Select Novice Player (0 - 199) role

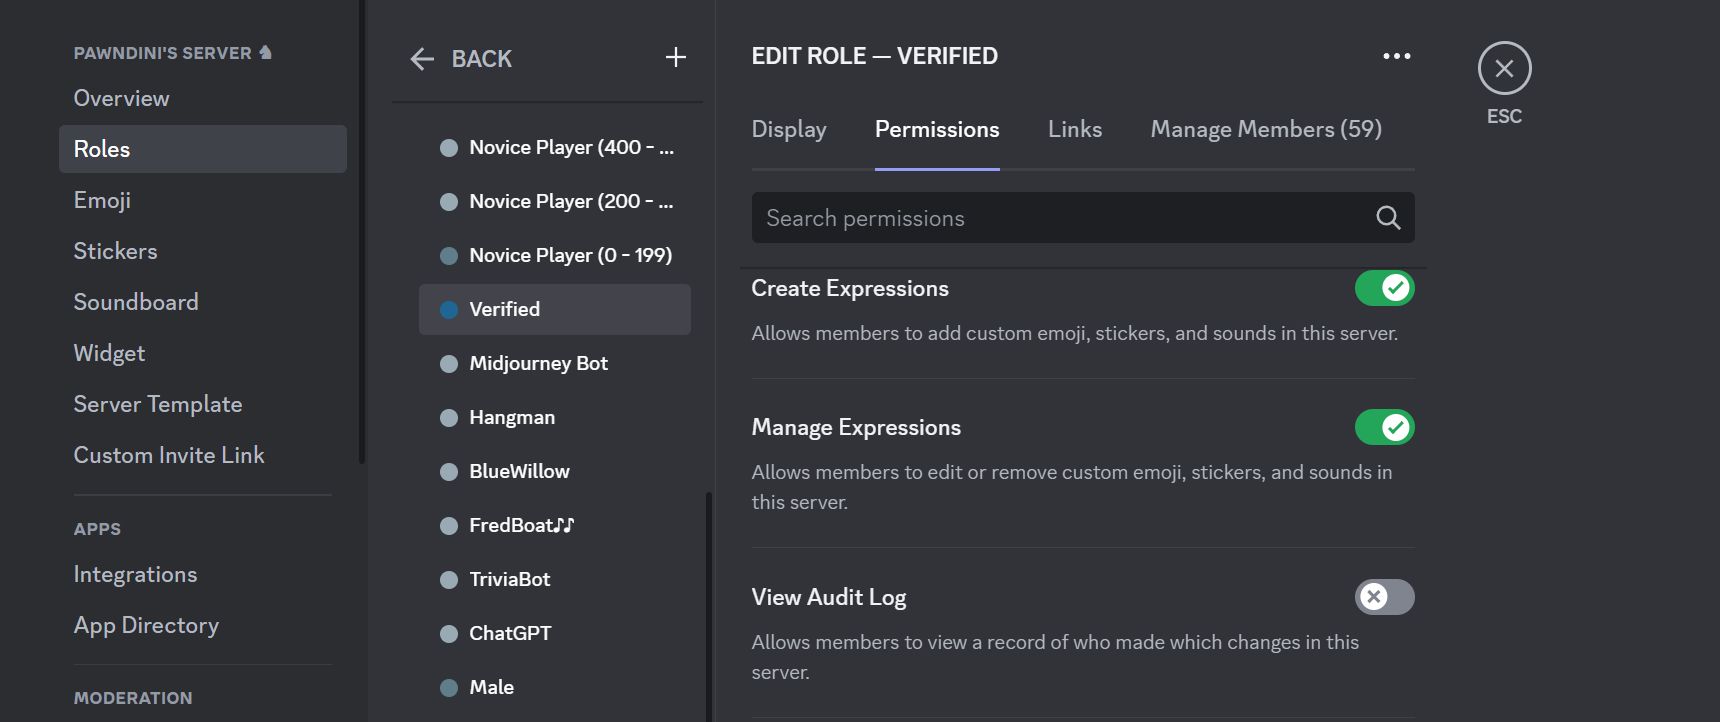coord(570,255)
